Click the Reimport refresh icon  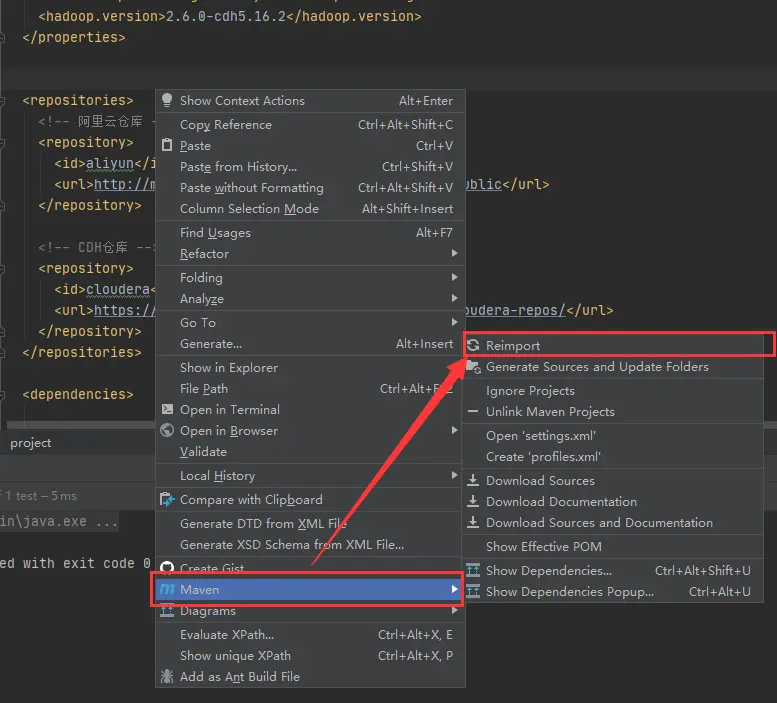pos(473,345)
